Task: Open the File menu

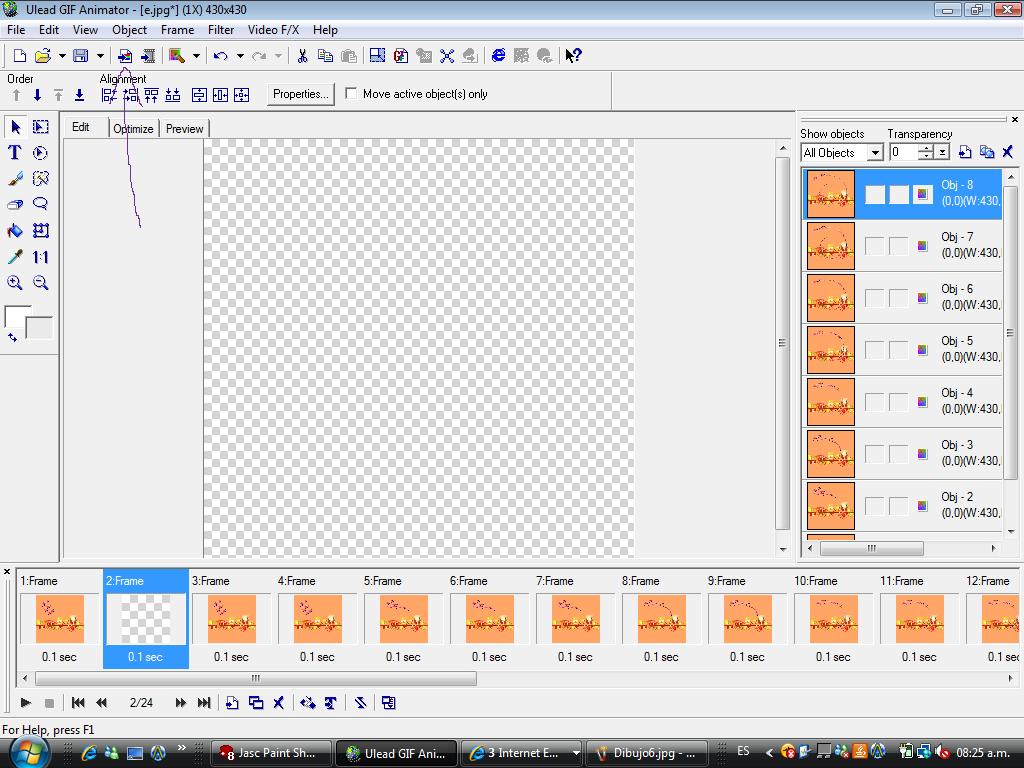Action: 16,30
